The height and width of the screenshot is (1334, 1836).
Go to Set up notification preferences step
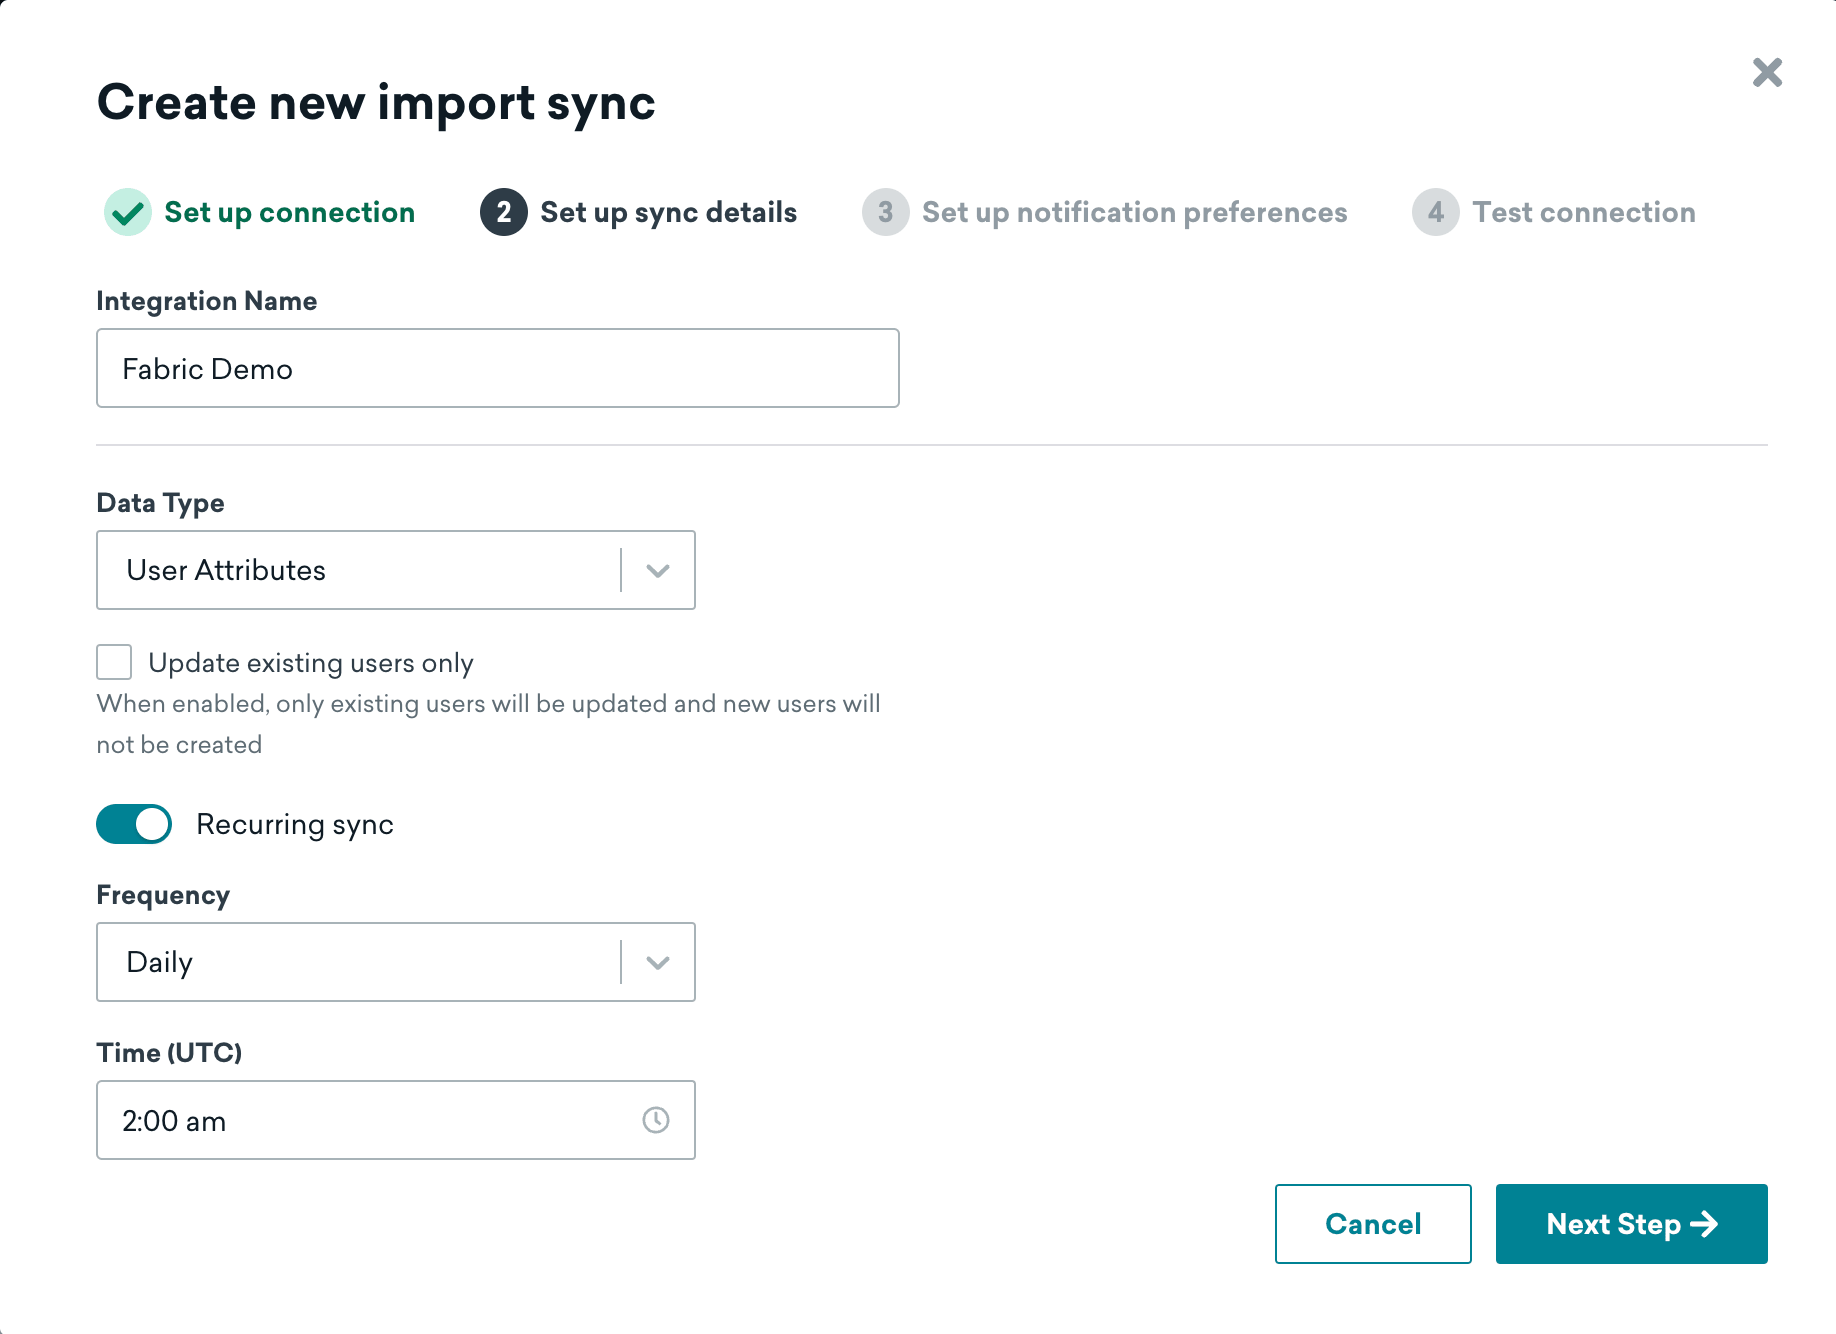pyautogui.click(x=1134, y=212)
